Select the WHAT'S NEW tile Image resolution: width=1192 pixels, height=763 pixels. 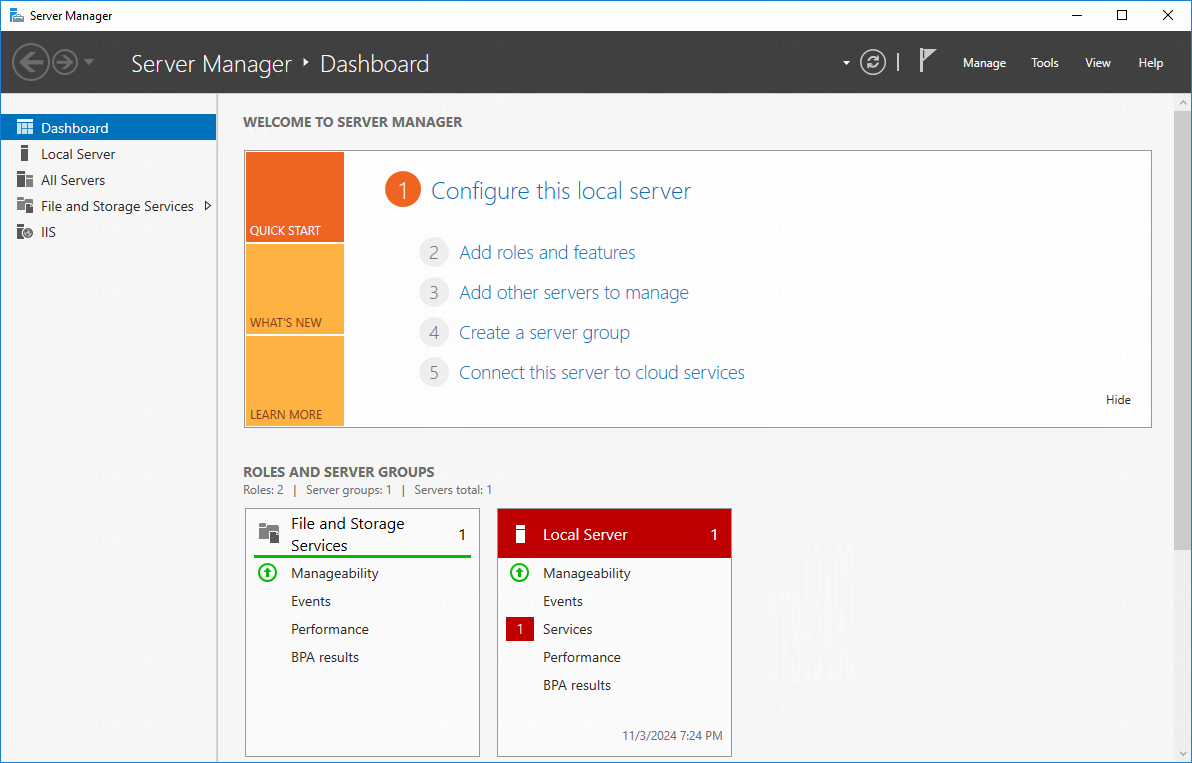click(x=295, y=290)
